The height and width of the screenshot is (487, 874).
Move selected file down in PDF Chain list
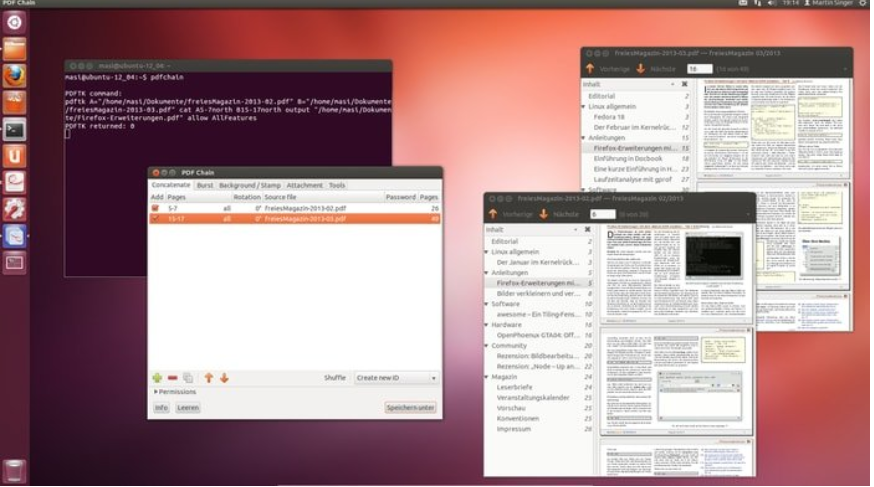tap(224, 378)
